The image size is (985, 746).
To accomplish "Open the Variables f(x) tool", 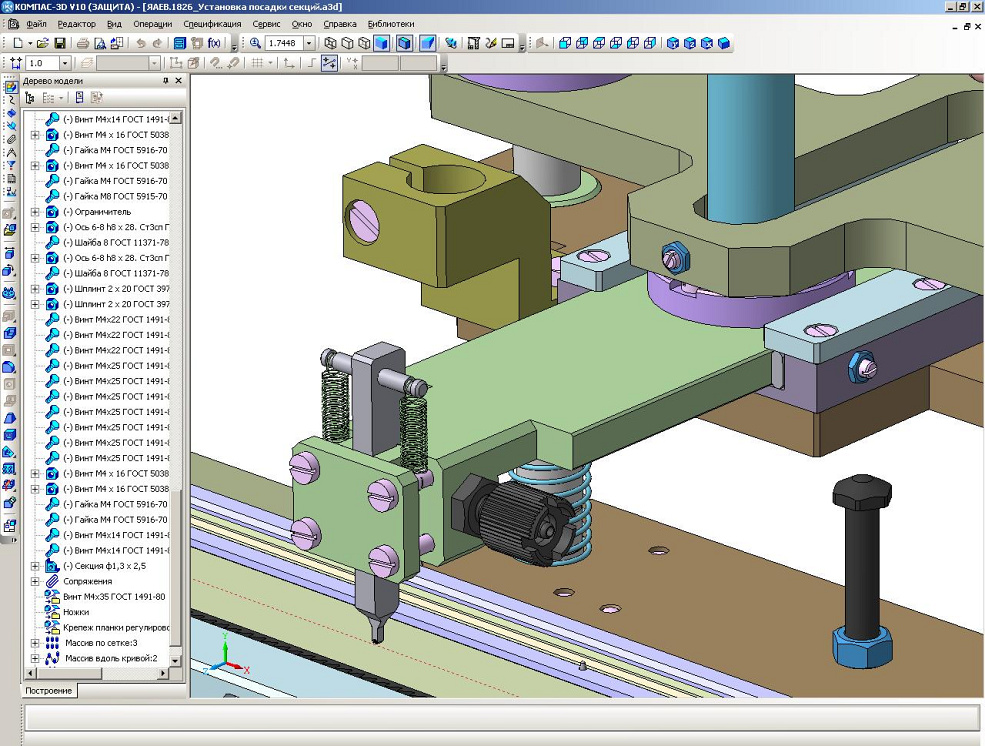I will [x=214, y=44].
